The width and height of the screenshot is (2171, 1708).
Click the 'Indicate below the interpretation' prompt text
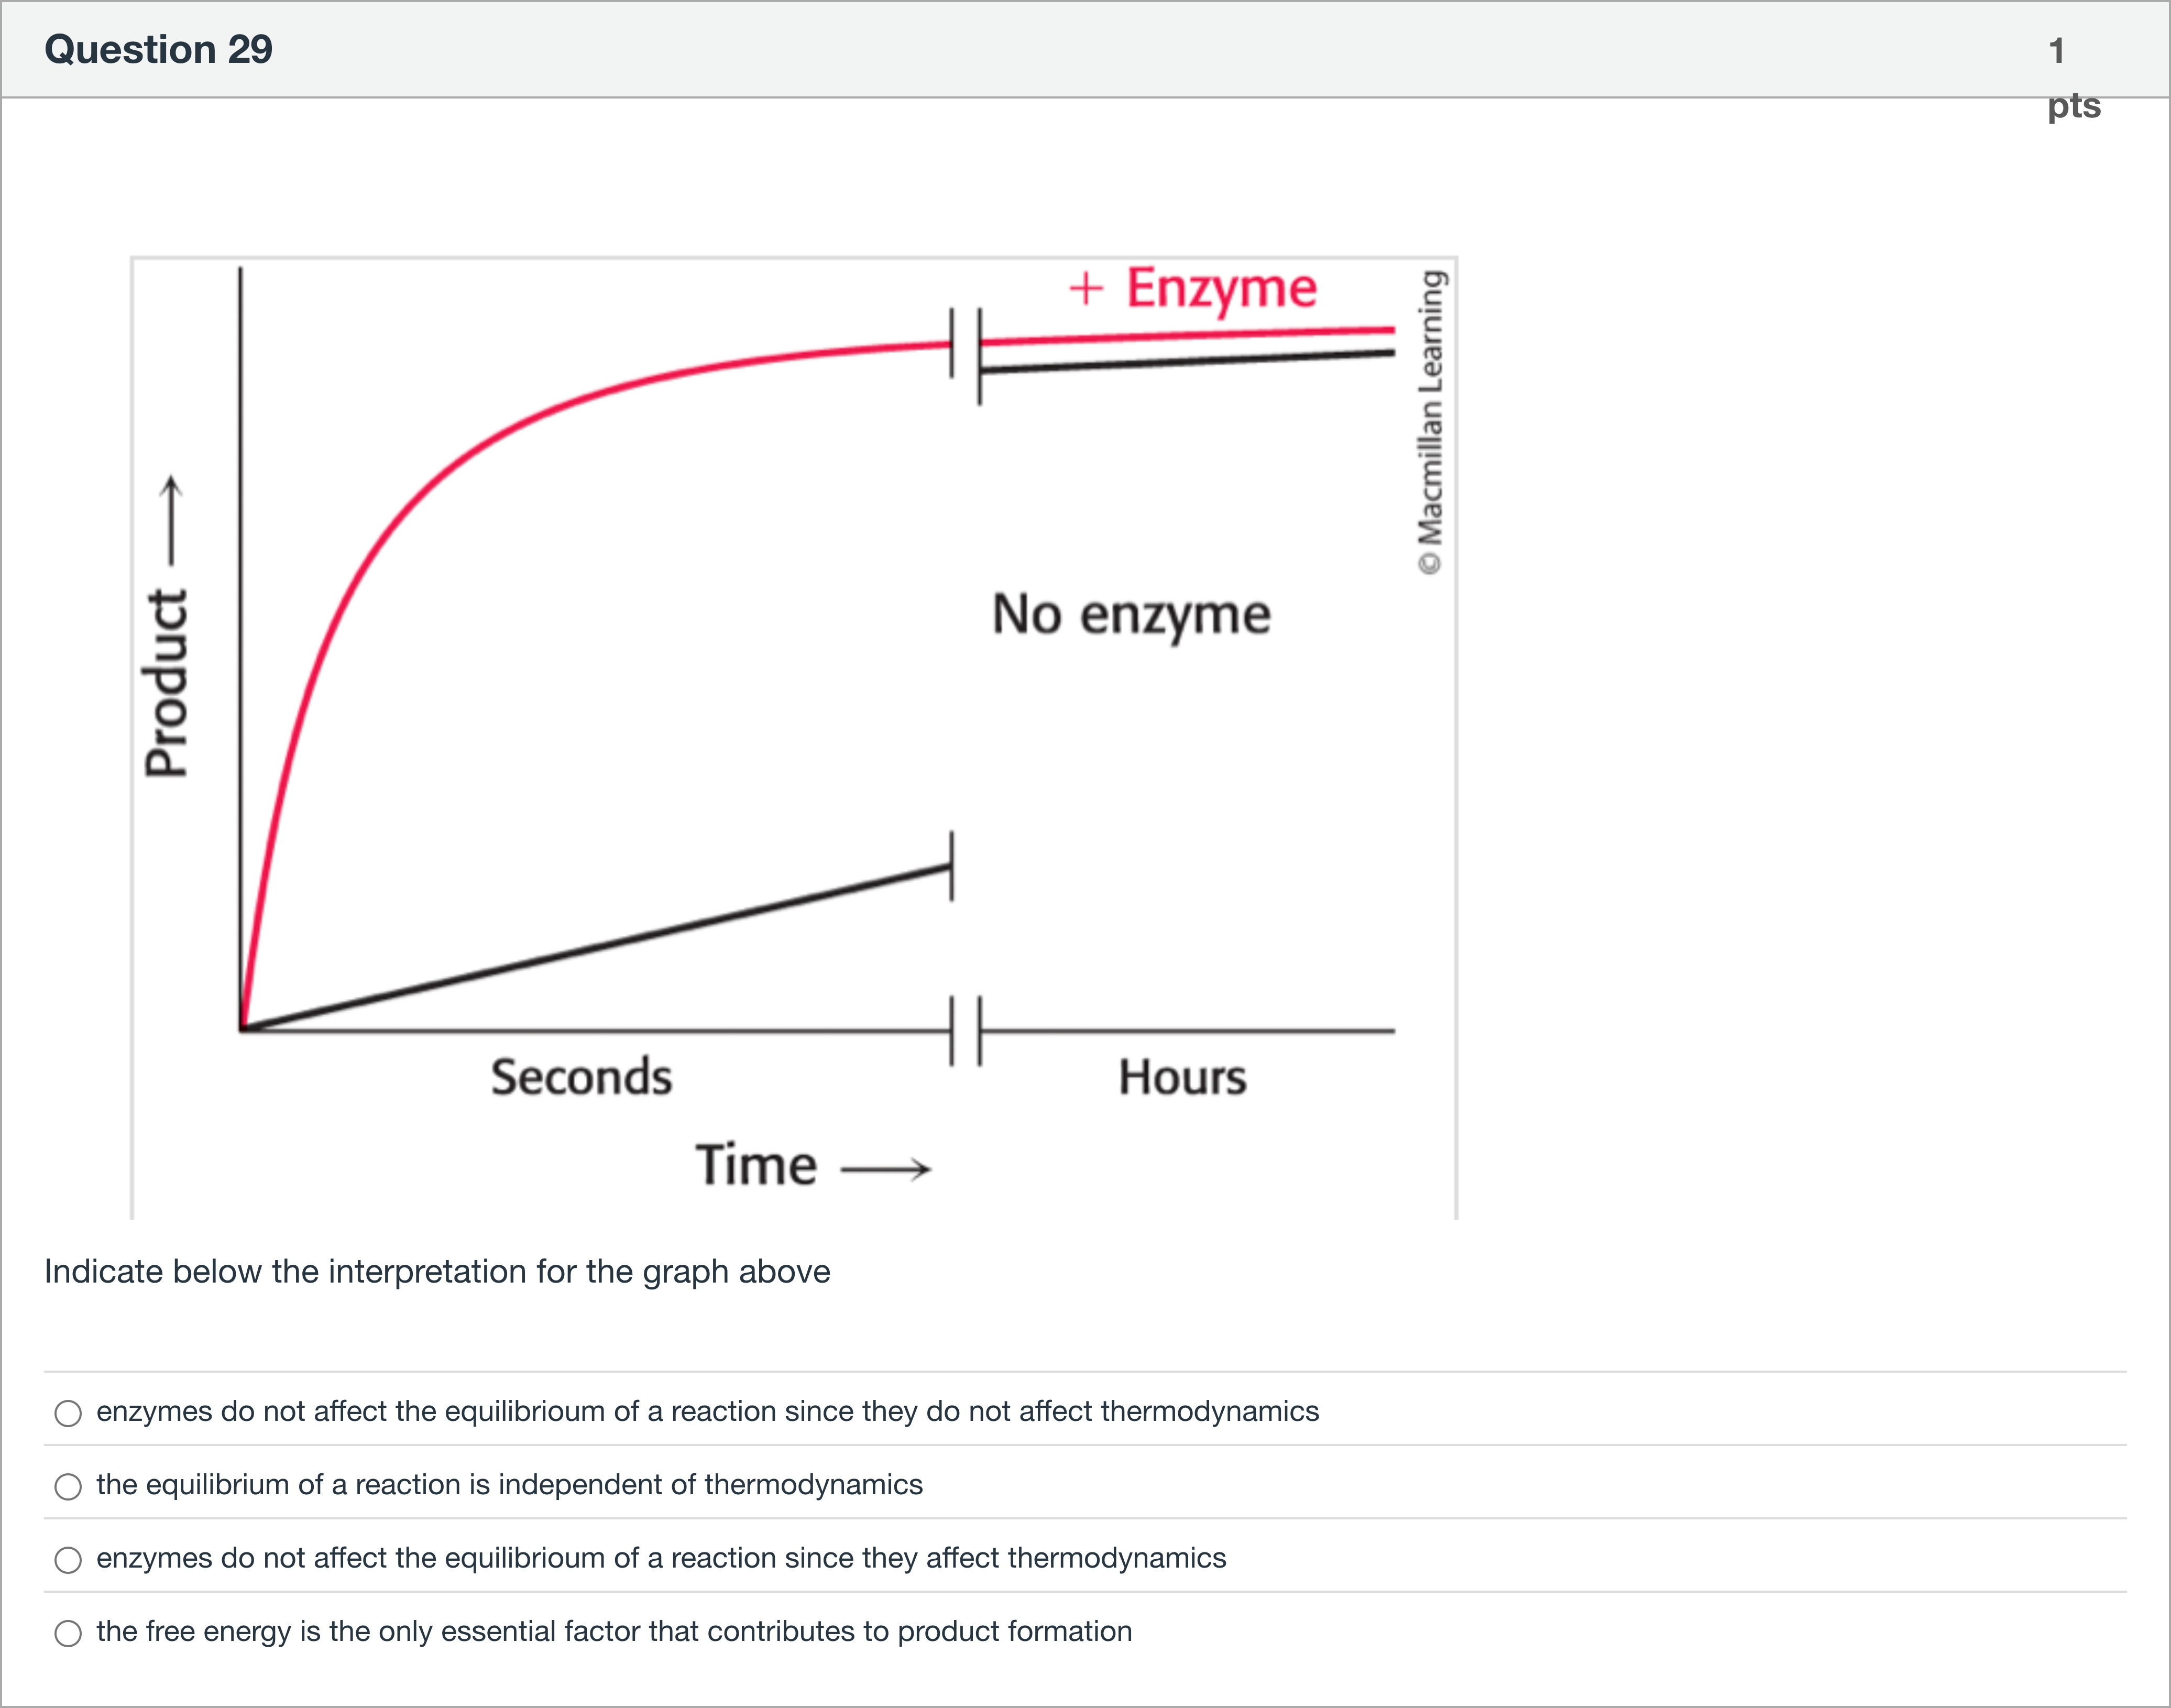[x=437, y=1272]
